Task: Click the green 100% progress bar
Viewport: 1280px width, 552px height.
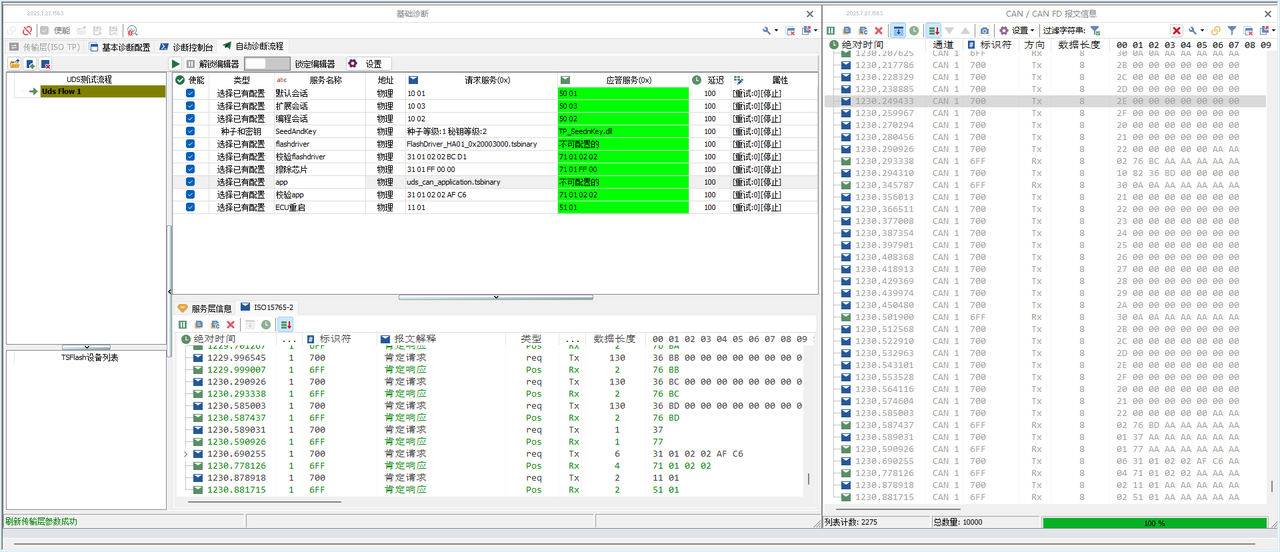Action: [1153, 522]
